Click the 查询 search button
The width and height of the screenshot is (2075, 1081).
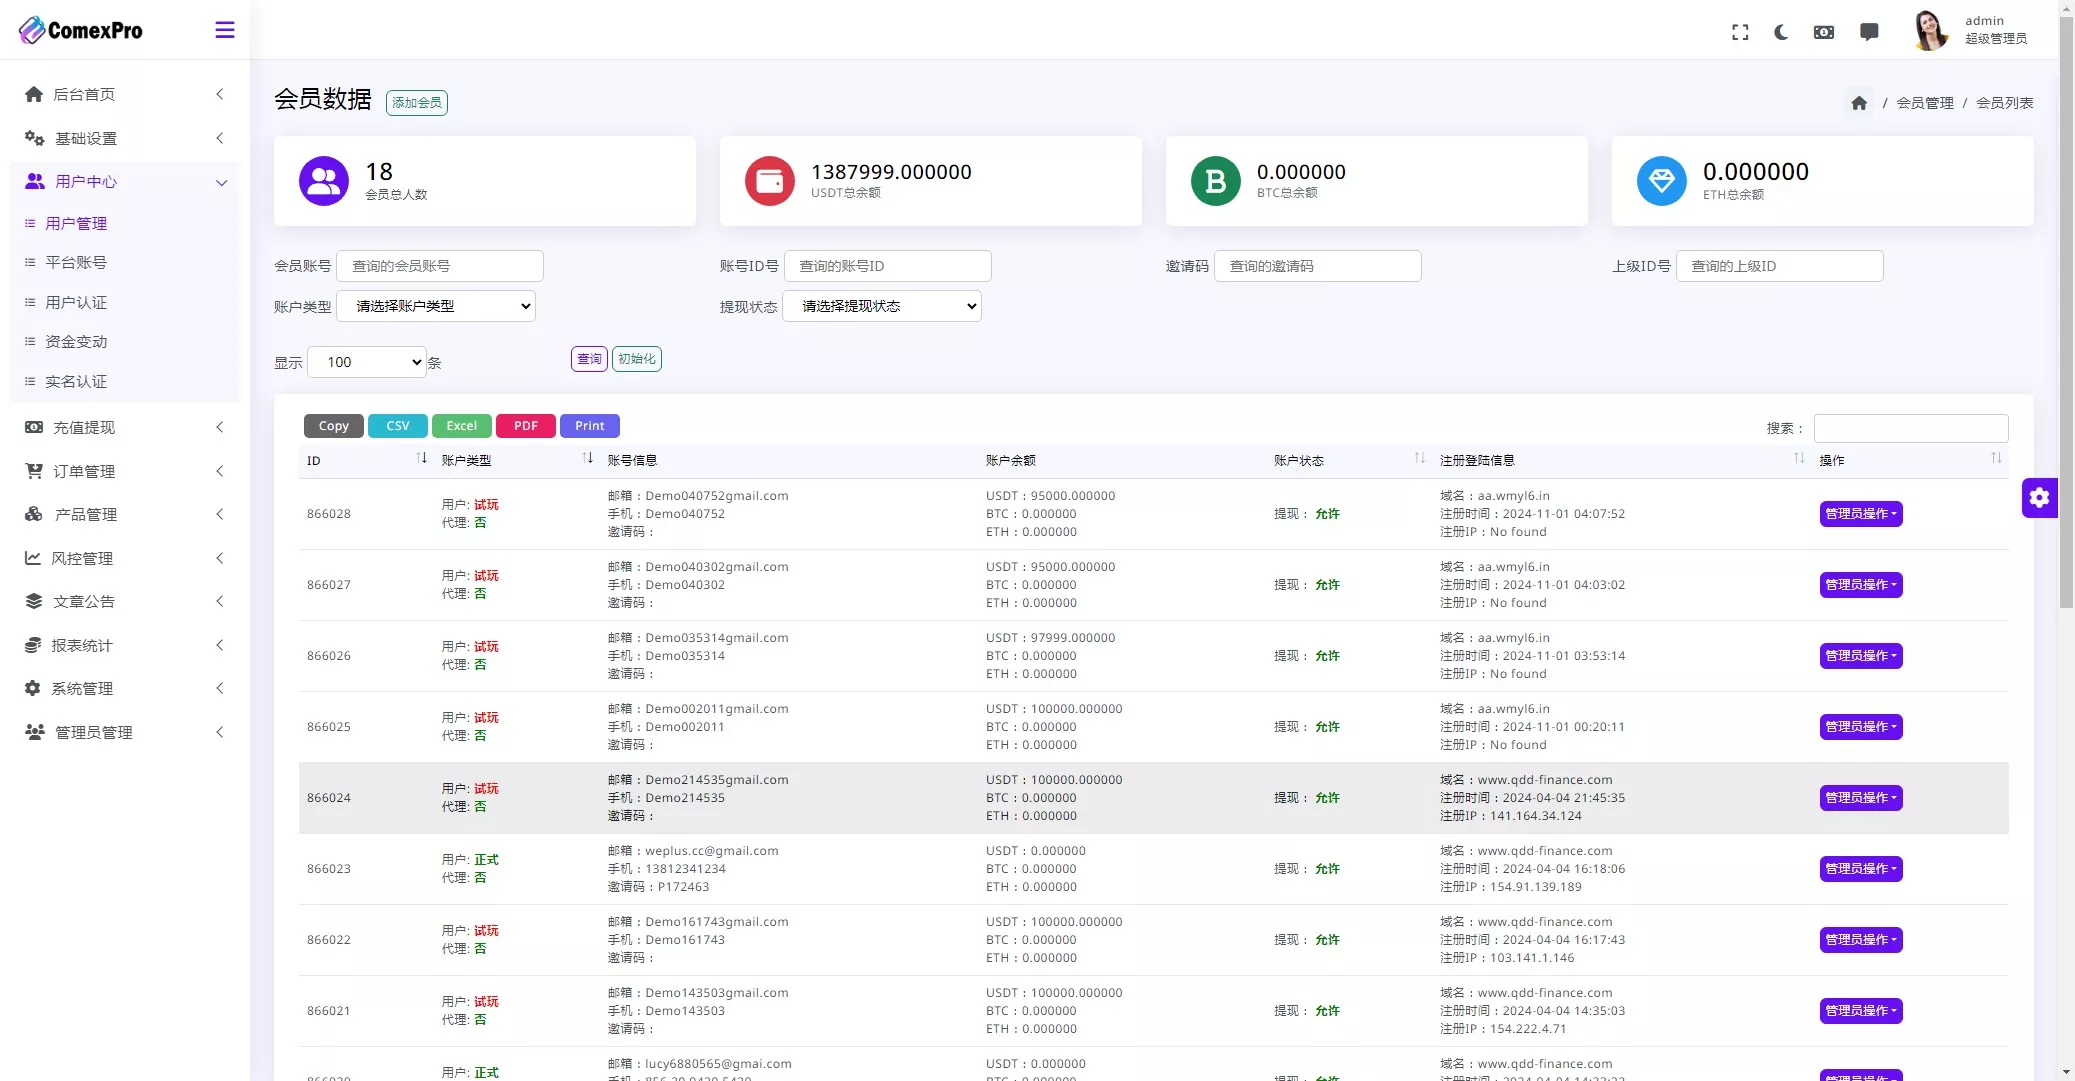point(589,359)
